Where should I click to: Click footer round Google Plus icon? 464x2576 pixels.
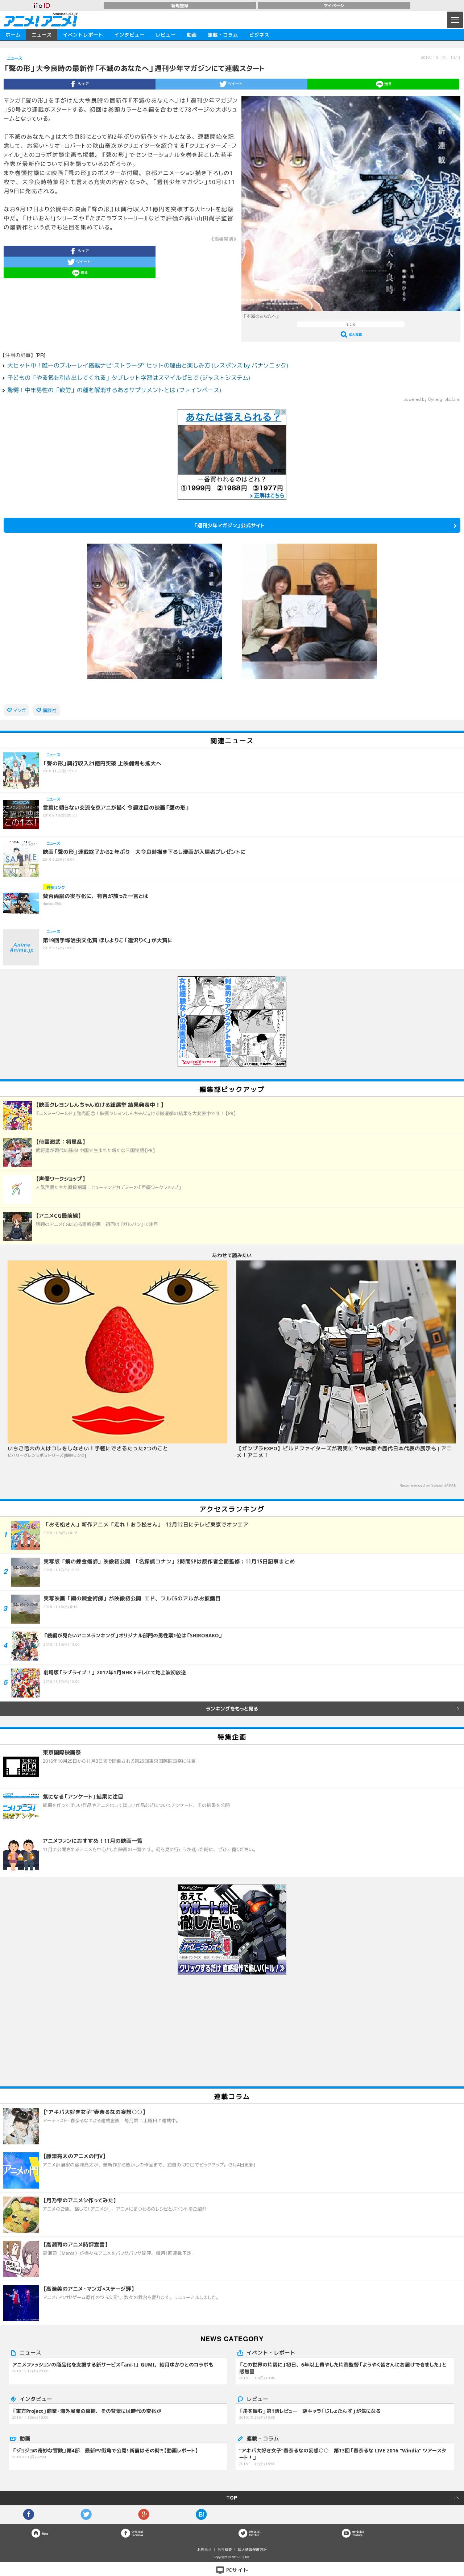pos(144,2514)
